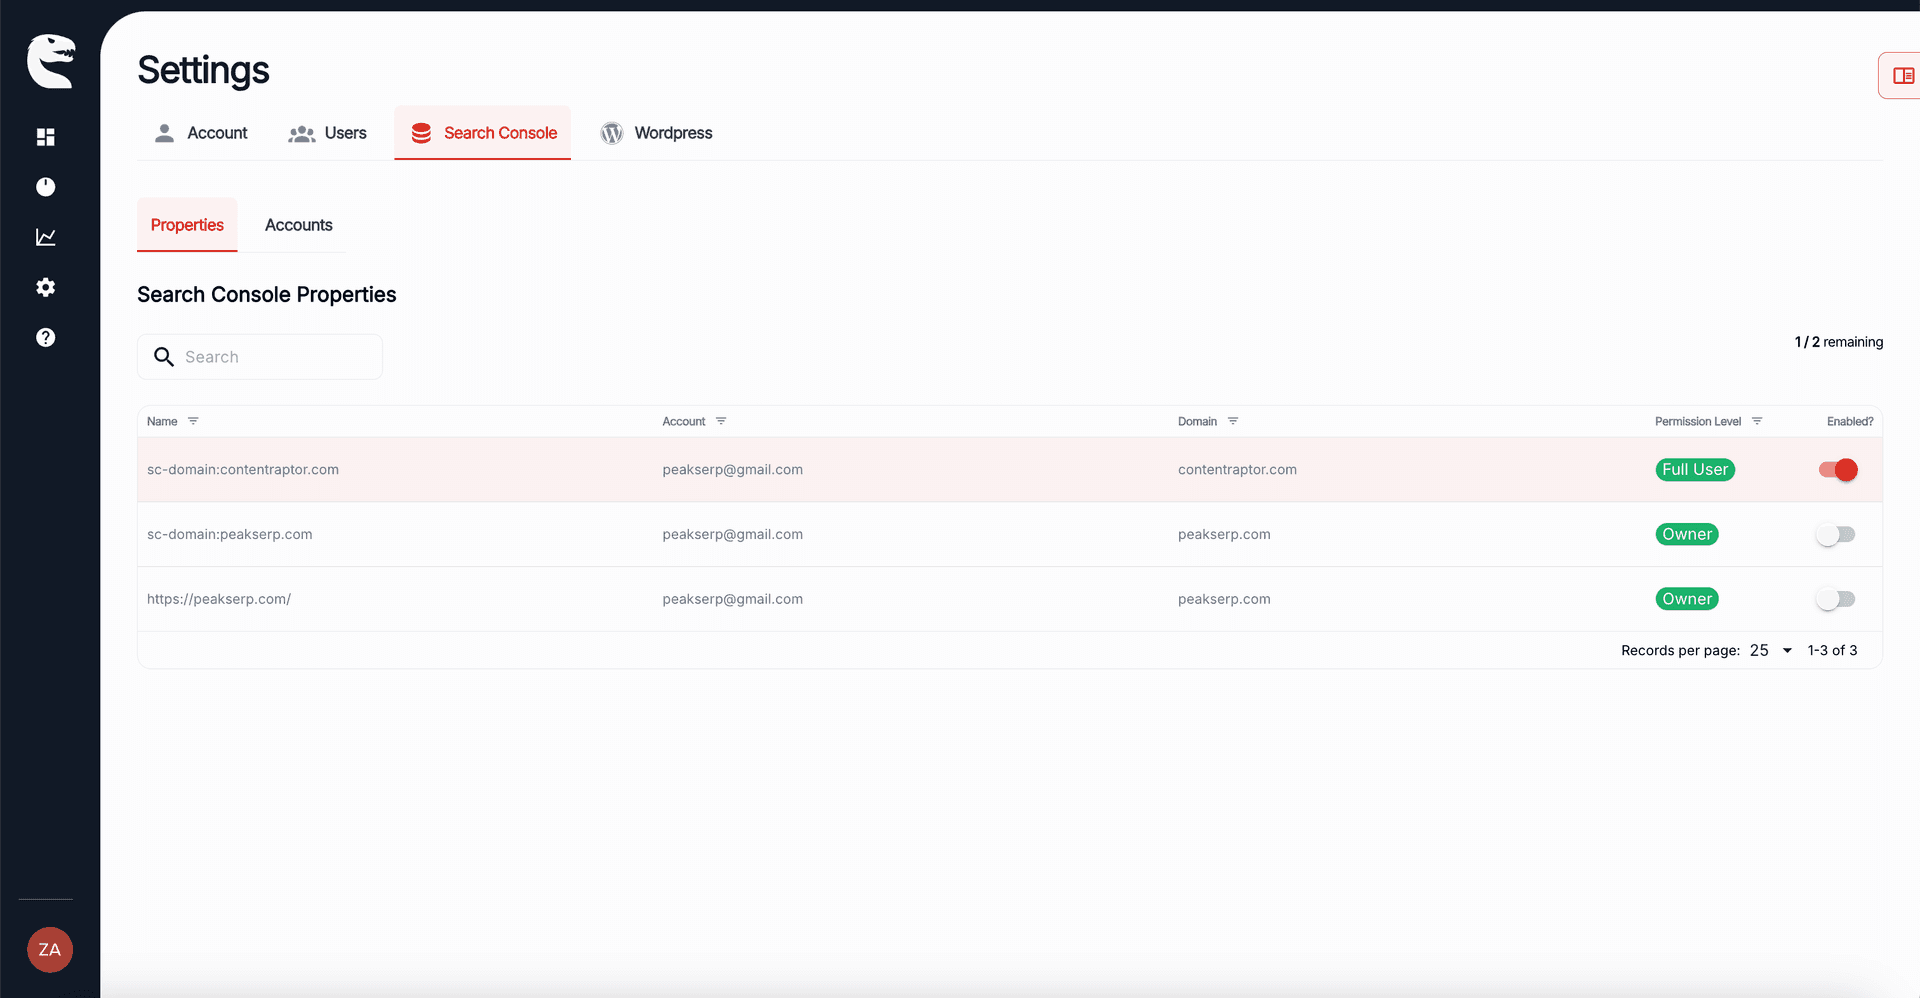The width and height of the screenshot is (1920, 998).
Task: Open the records per page dropdown
Action: pyautogui.click(x=1768, y=650)
